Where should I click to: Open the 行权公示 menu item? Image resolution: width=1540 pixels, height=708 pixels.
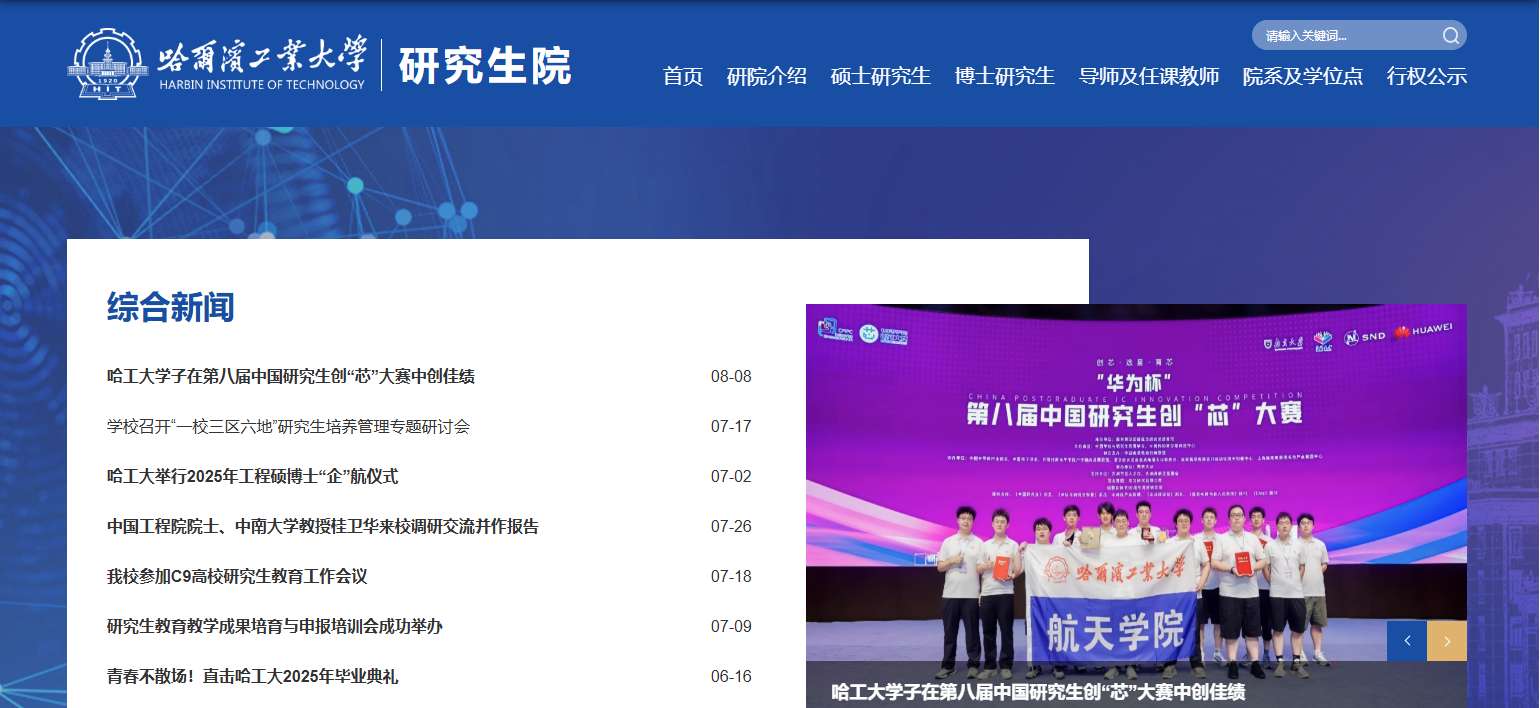pyautogui.click(x=1426, y=76)
